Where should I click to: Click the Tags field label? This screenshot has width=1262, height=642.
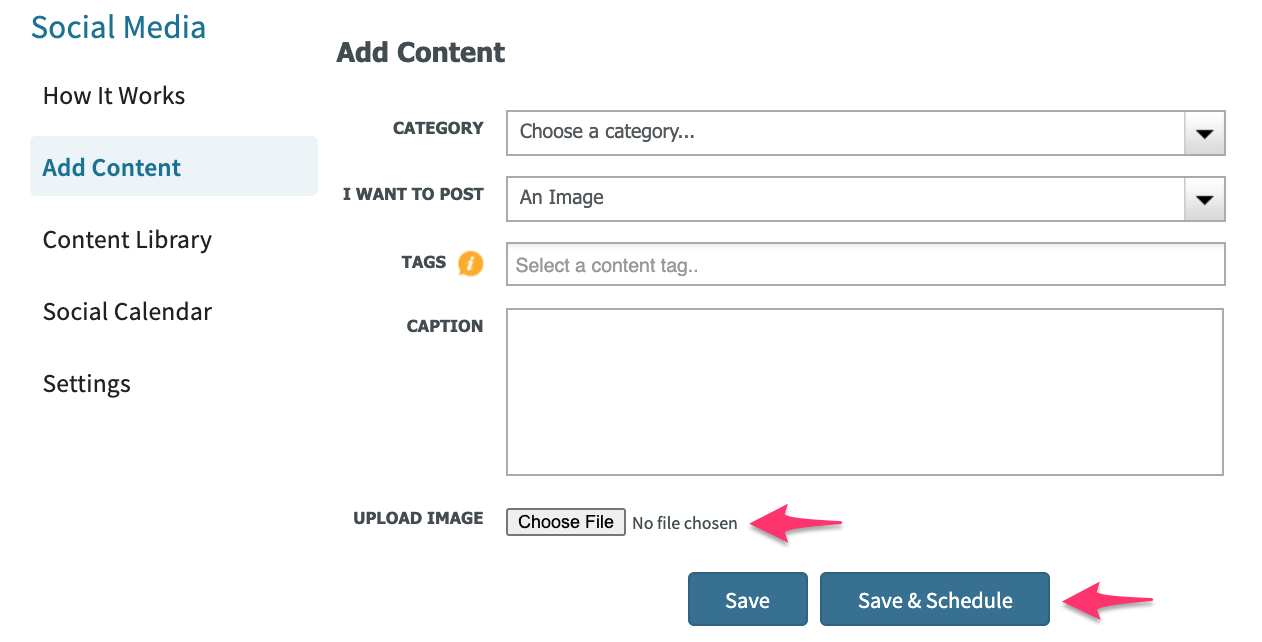pyautogui.click(x=424, y=262)
